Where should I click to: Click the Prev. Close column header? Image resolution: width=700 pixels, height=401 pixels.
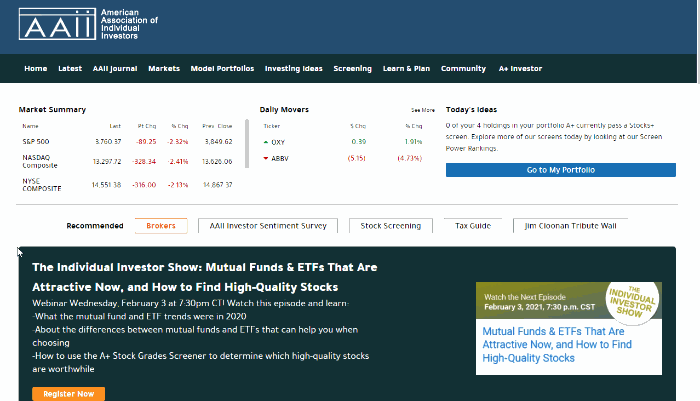coord(217,126)
